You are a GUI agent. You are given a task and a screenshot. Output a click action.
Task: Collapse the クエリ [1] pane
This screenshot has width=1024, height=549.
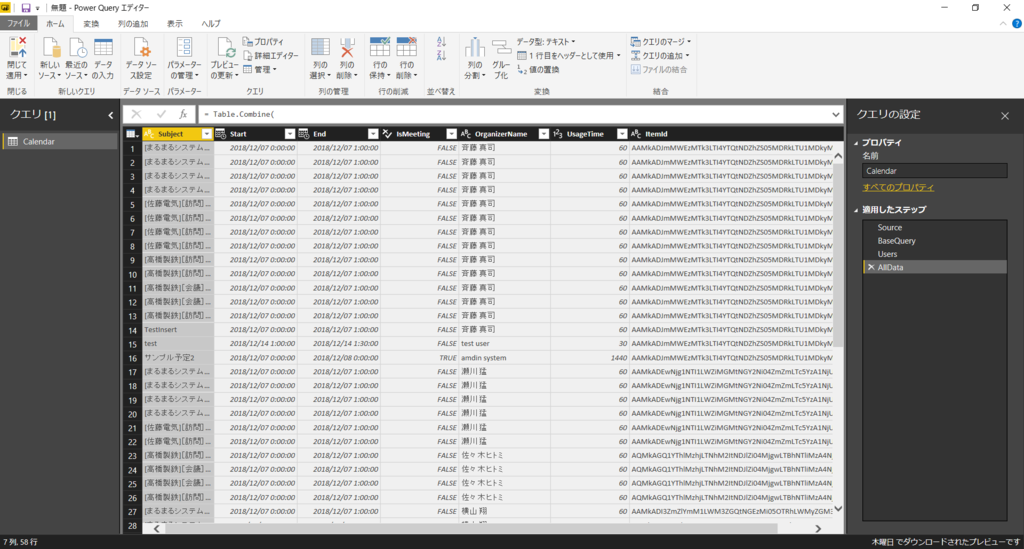pos(110,115)
